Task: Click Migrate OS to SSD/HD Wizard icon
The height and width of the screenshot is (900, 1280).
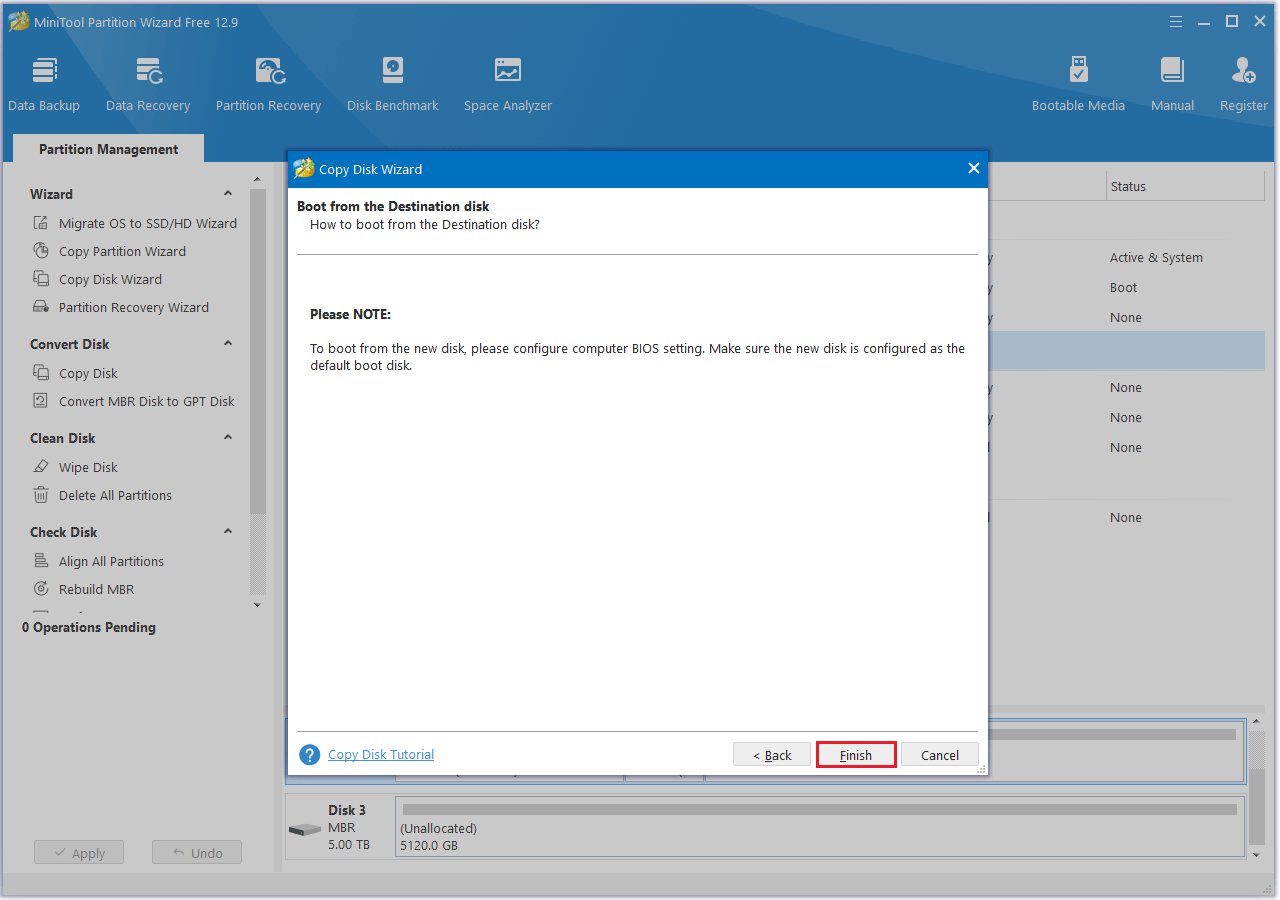Action: coord(41,223)
